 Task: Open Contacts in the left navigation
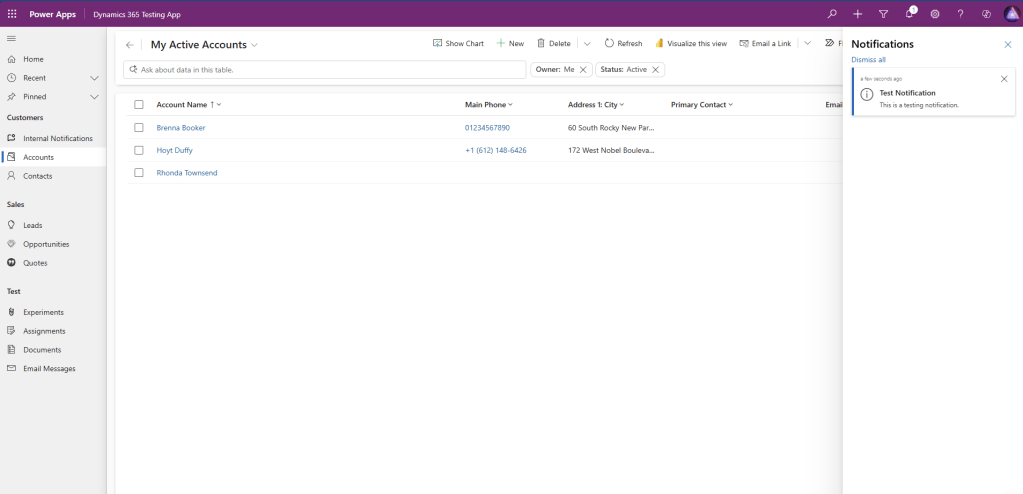click(x=37, y=176)
